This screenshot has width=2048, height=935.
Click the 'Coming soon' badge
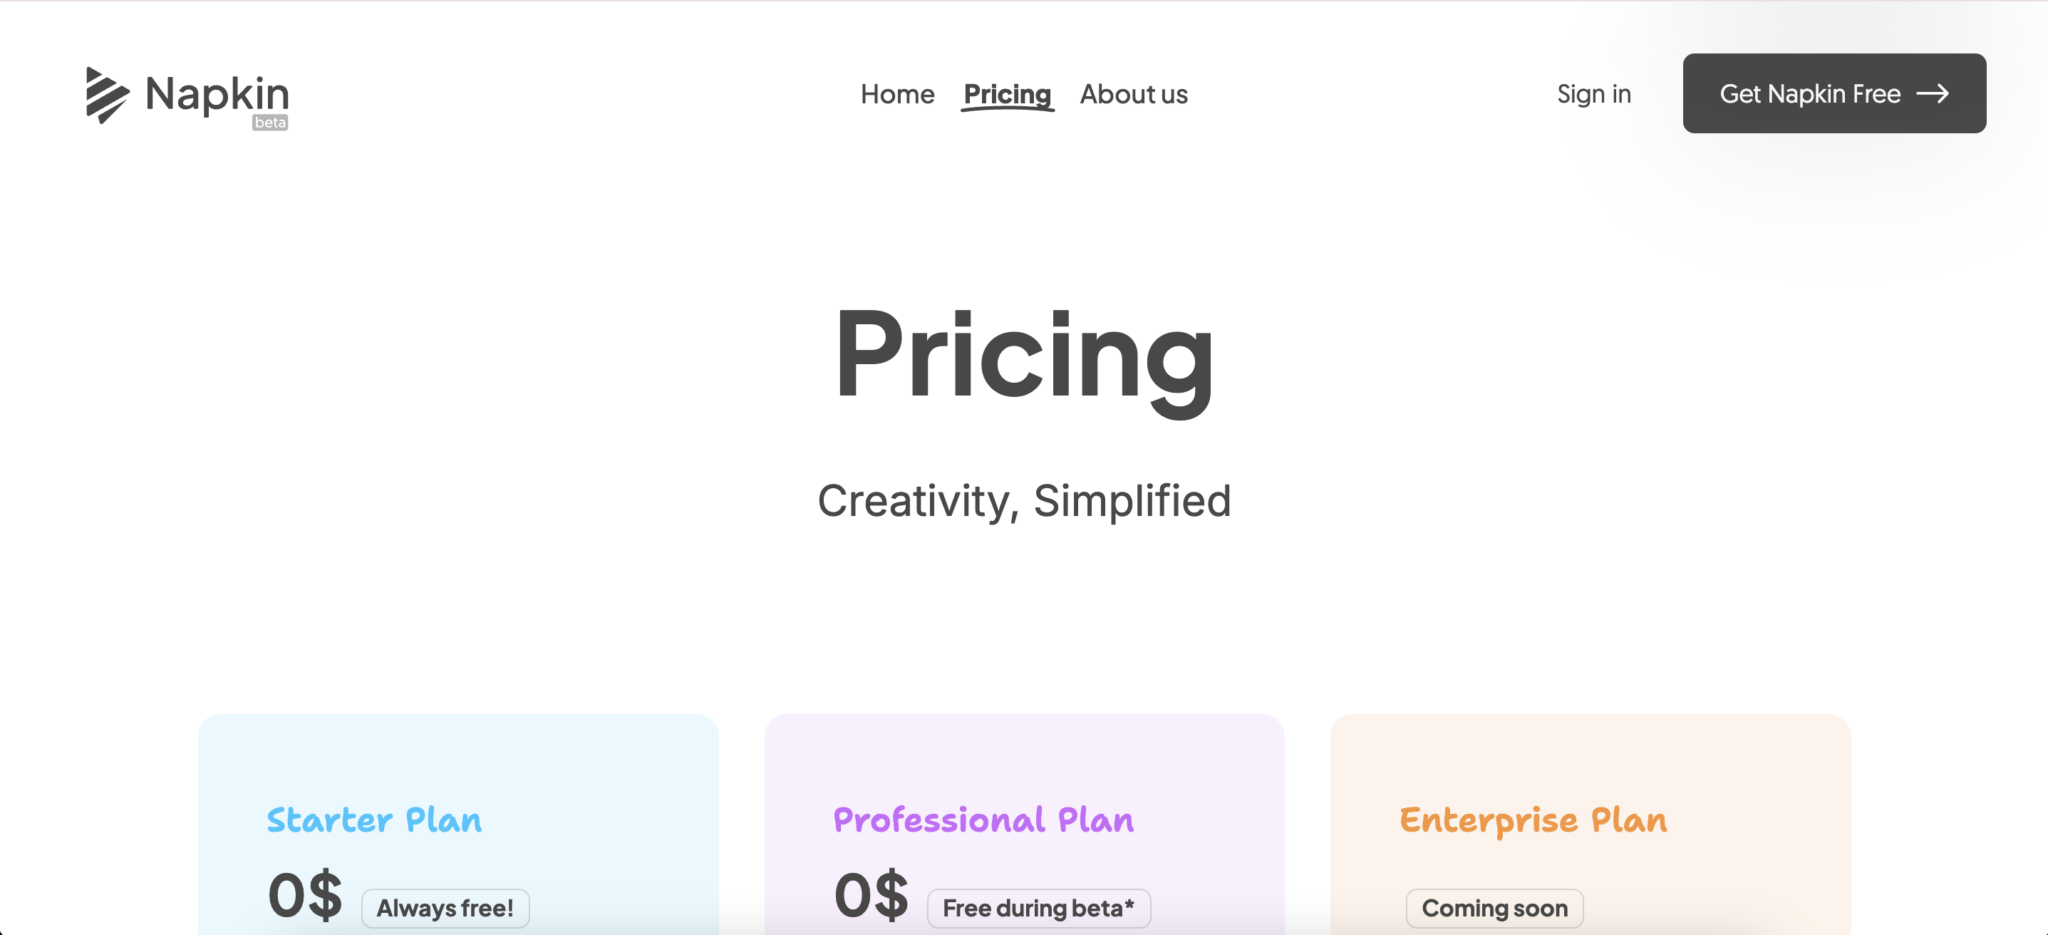point(1494,908)
